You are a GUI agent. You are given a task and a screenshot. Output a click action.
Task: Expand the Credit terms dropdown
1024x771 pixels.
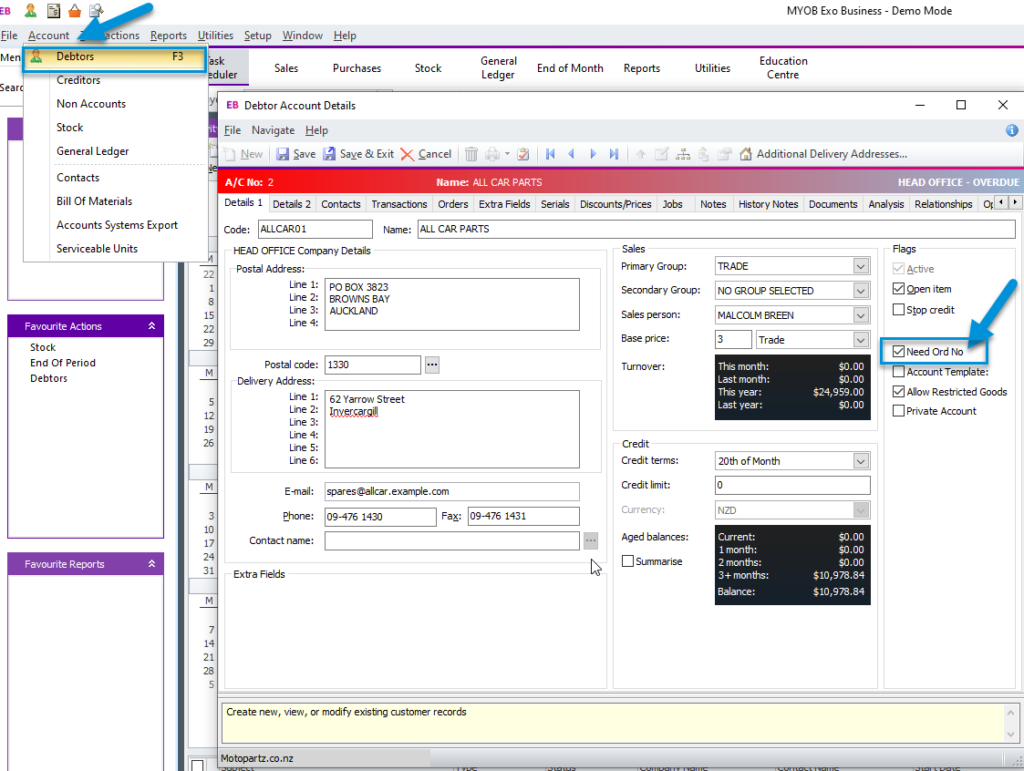(x=861, y=461)
